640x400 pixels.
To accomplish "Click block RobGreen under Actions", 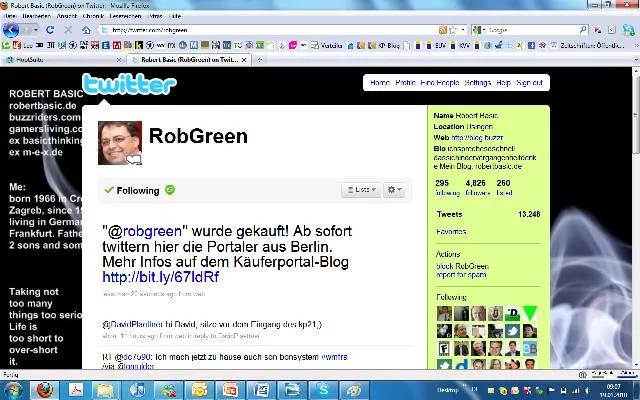I will click(463, 267).
